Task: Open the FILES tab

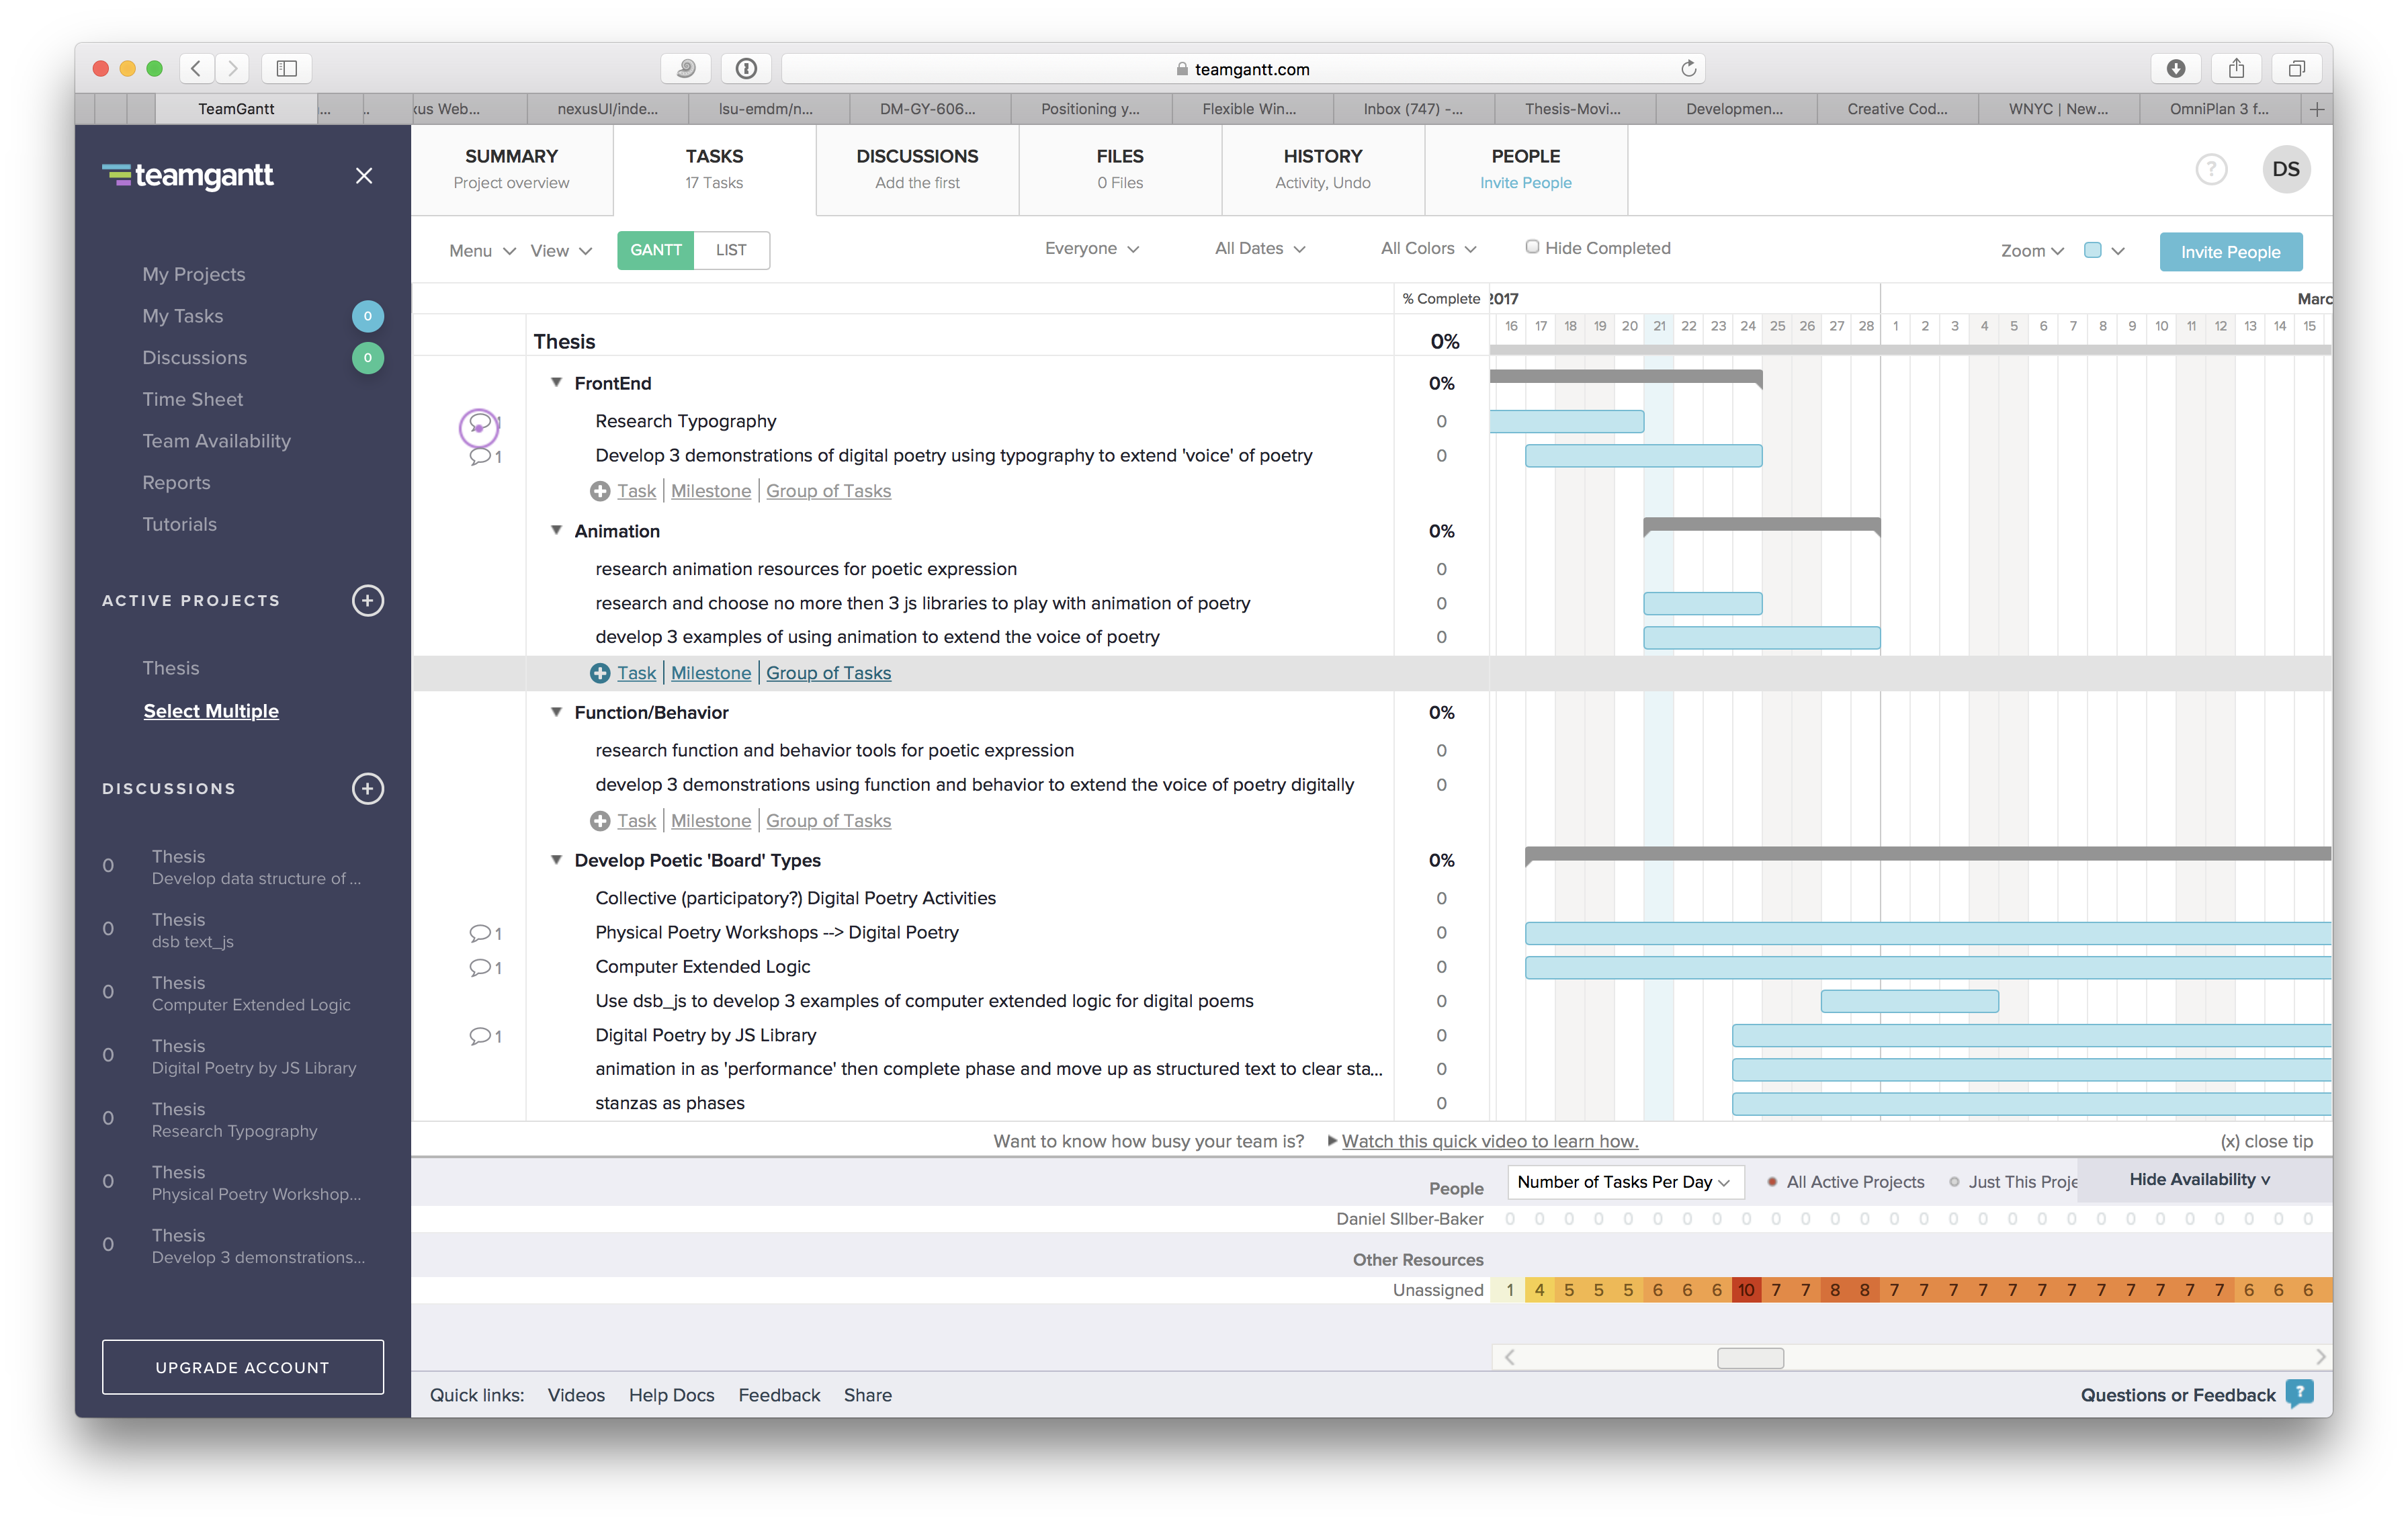Action: click(1120, 169)
